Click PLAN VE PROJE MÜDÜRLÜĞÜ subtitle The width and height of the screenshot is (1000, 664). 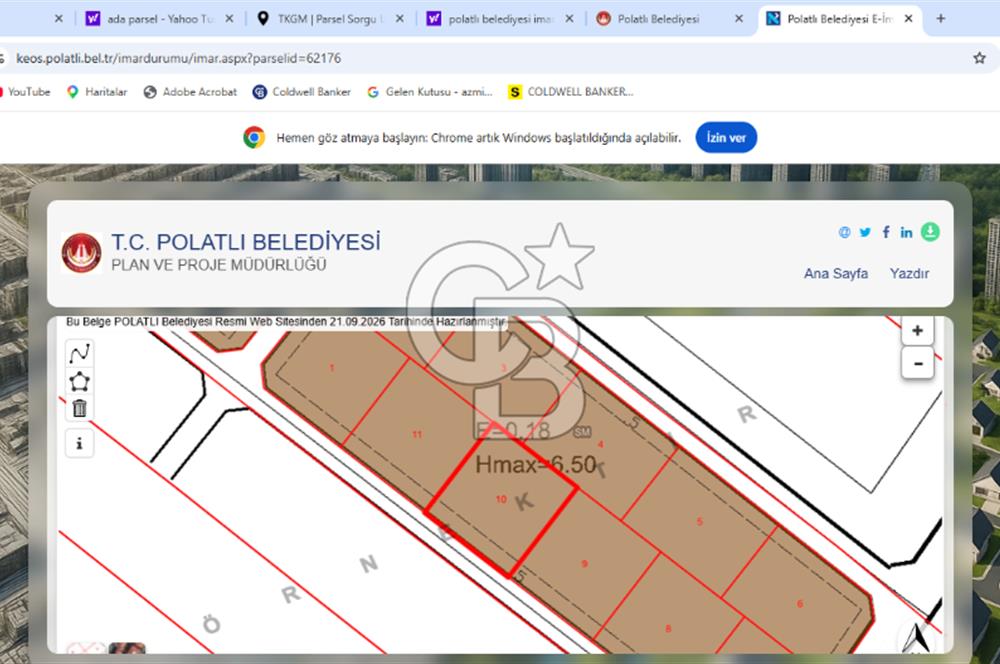pos(219,265)
